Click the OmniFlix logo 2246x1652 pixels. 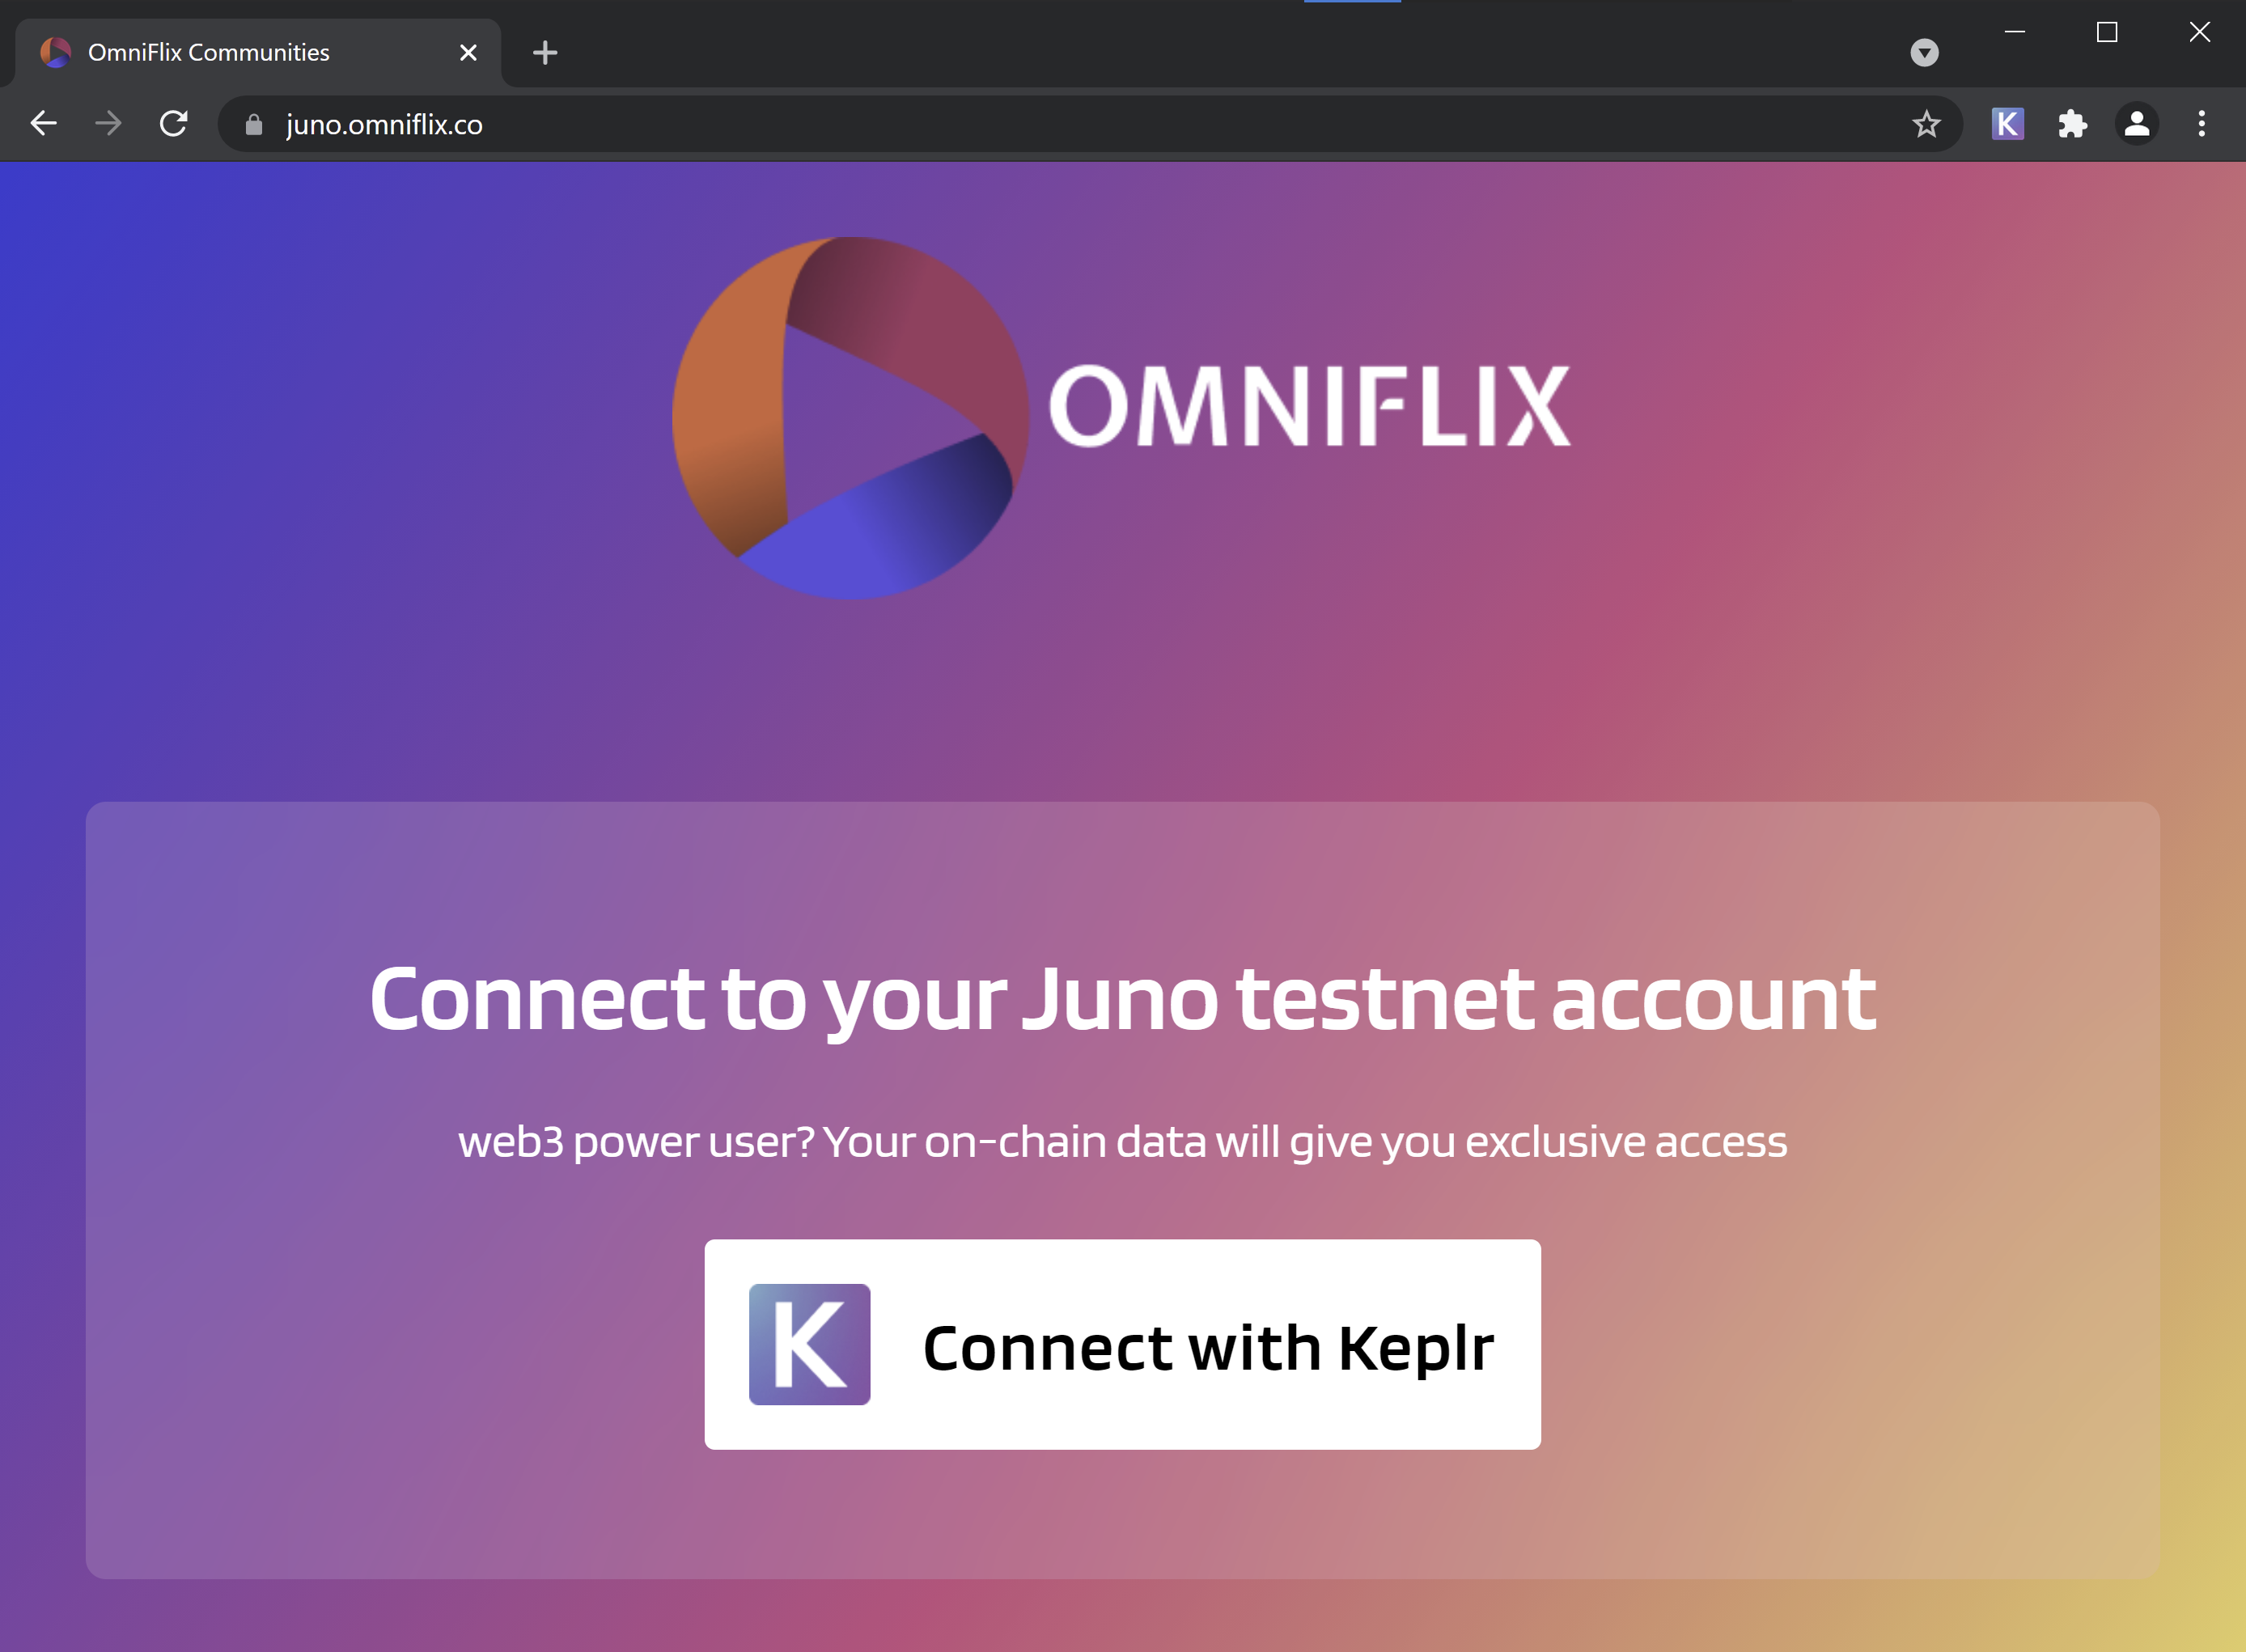click(1122, 418)
